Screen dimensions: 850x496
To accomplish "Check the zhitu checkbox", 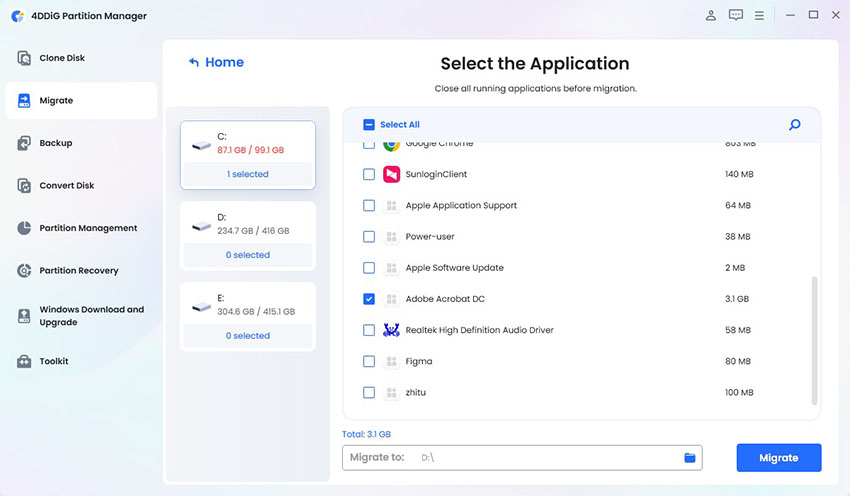I will 369,392.
